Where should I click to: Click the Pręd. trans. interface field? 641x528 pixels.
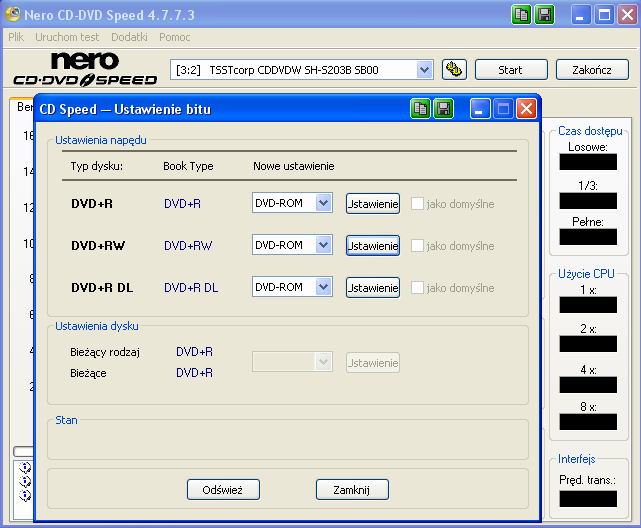click(588, 499)
